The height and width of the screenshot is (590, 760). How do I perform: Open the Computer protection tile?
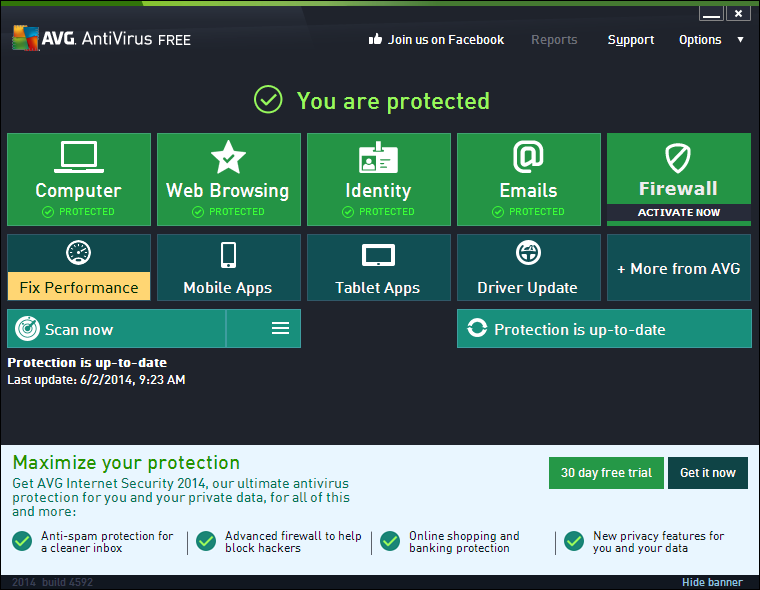tap(79, 179)
